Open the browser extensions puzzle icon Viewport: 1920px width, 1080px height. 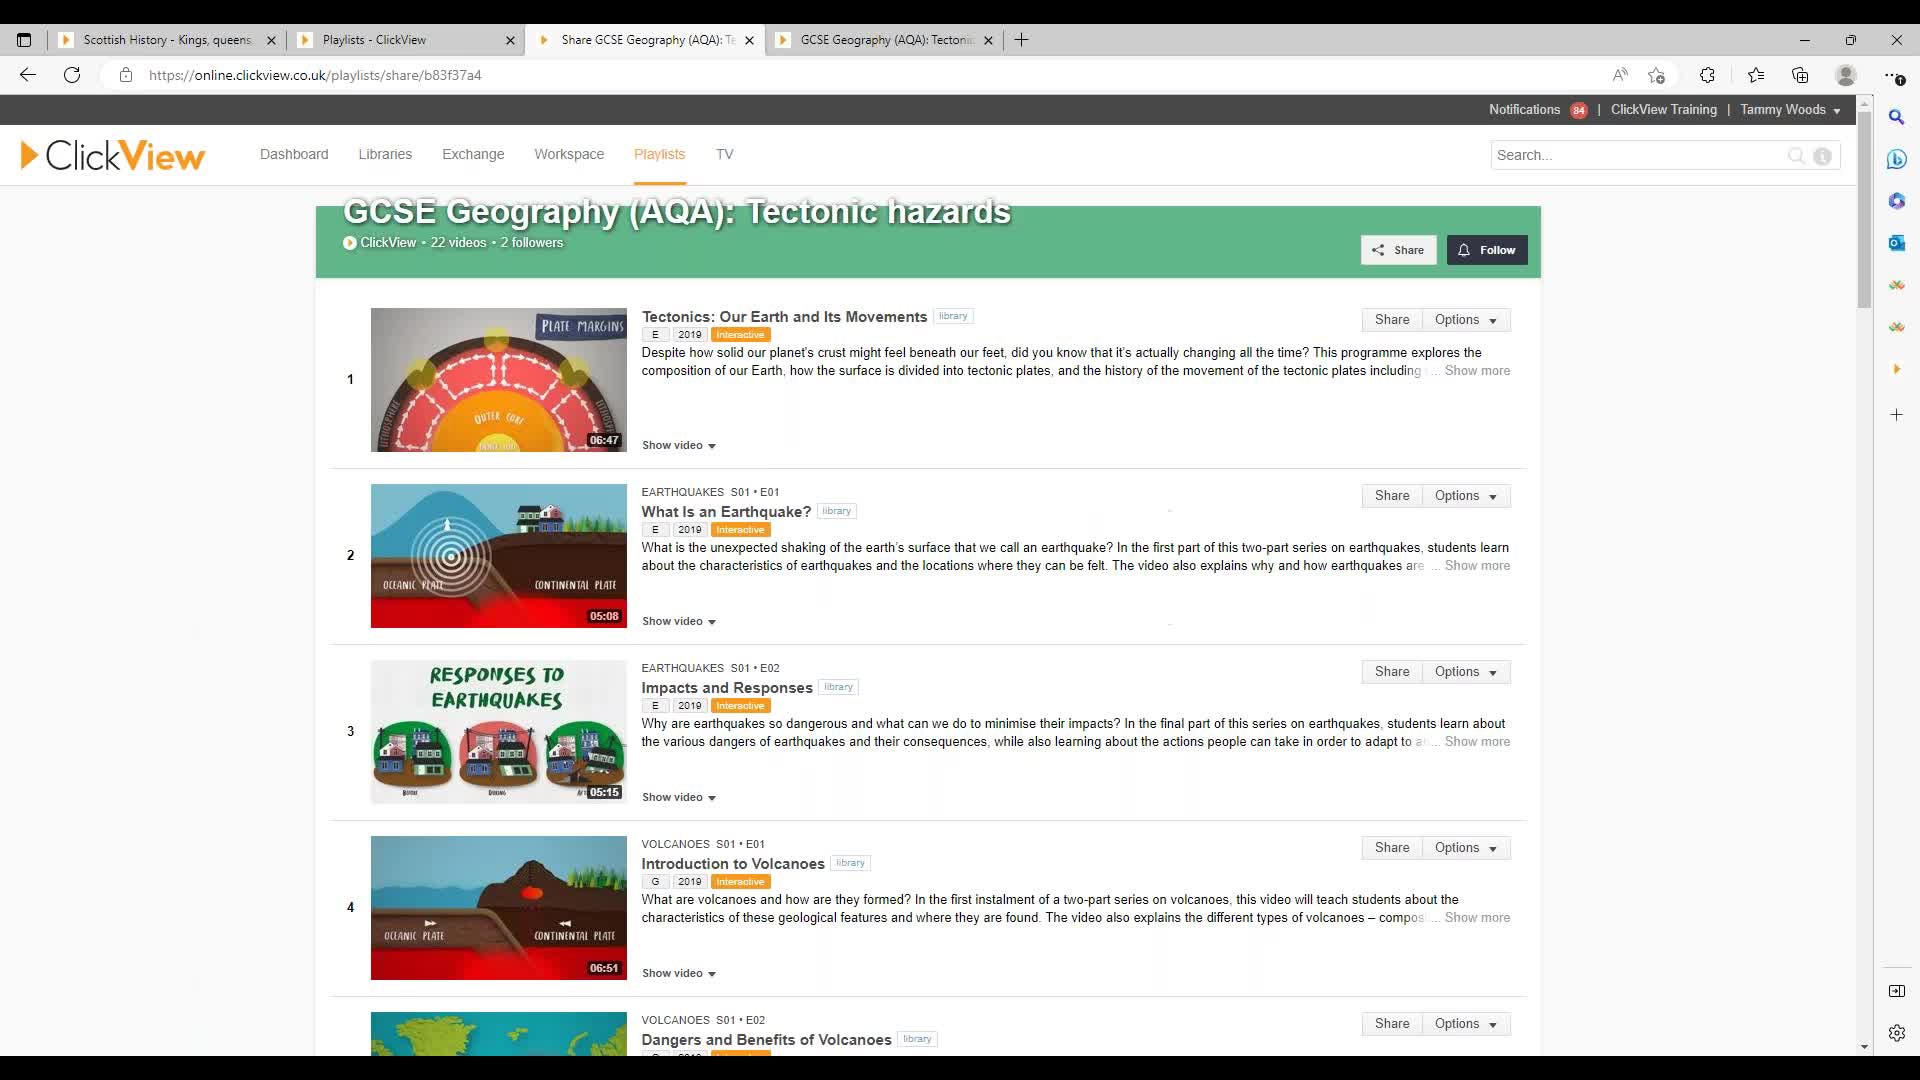1707,75
